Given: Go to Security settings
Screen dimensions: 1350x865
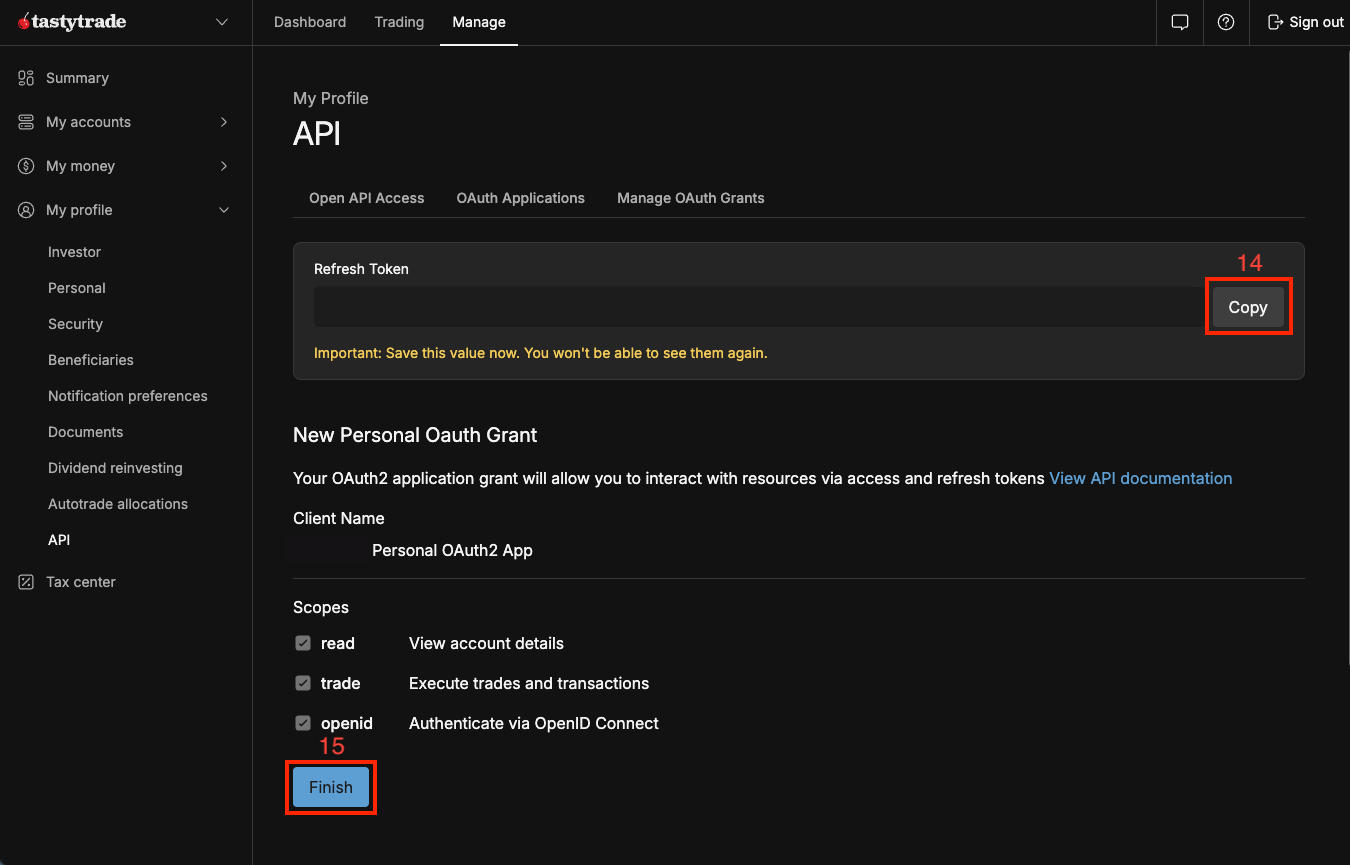Looking at the screenshot, I should tap(76, 324).
